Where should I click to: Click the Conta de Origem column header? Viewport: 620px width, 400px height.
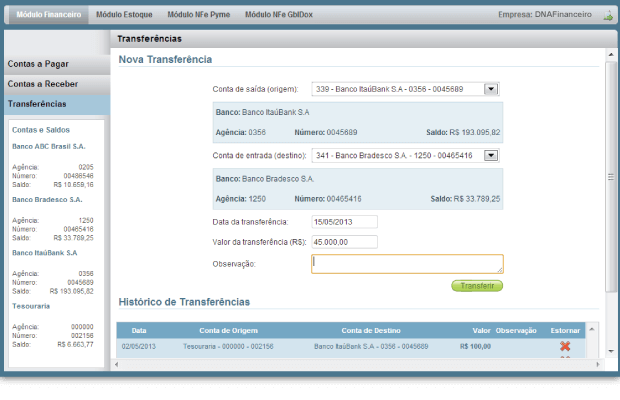point(229,331)
